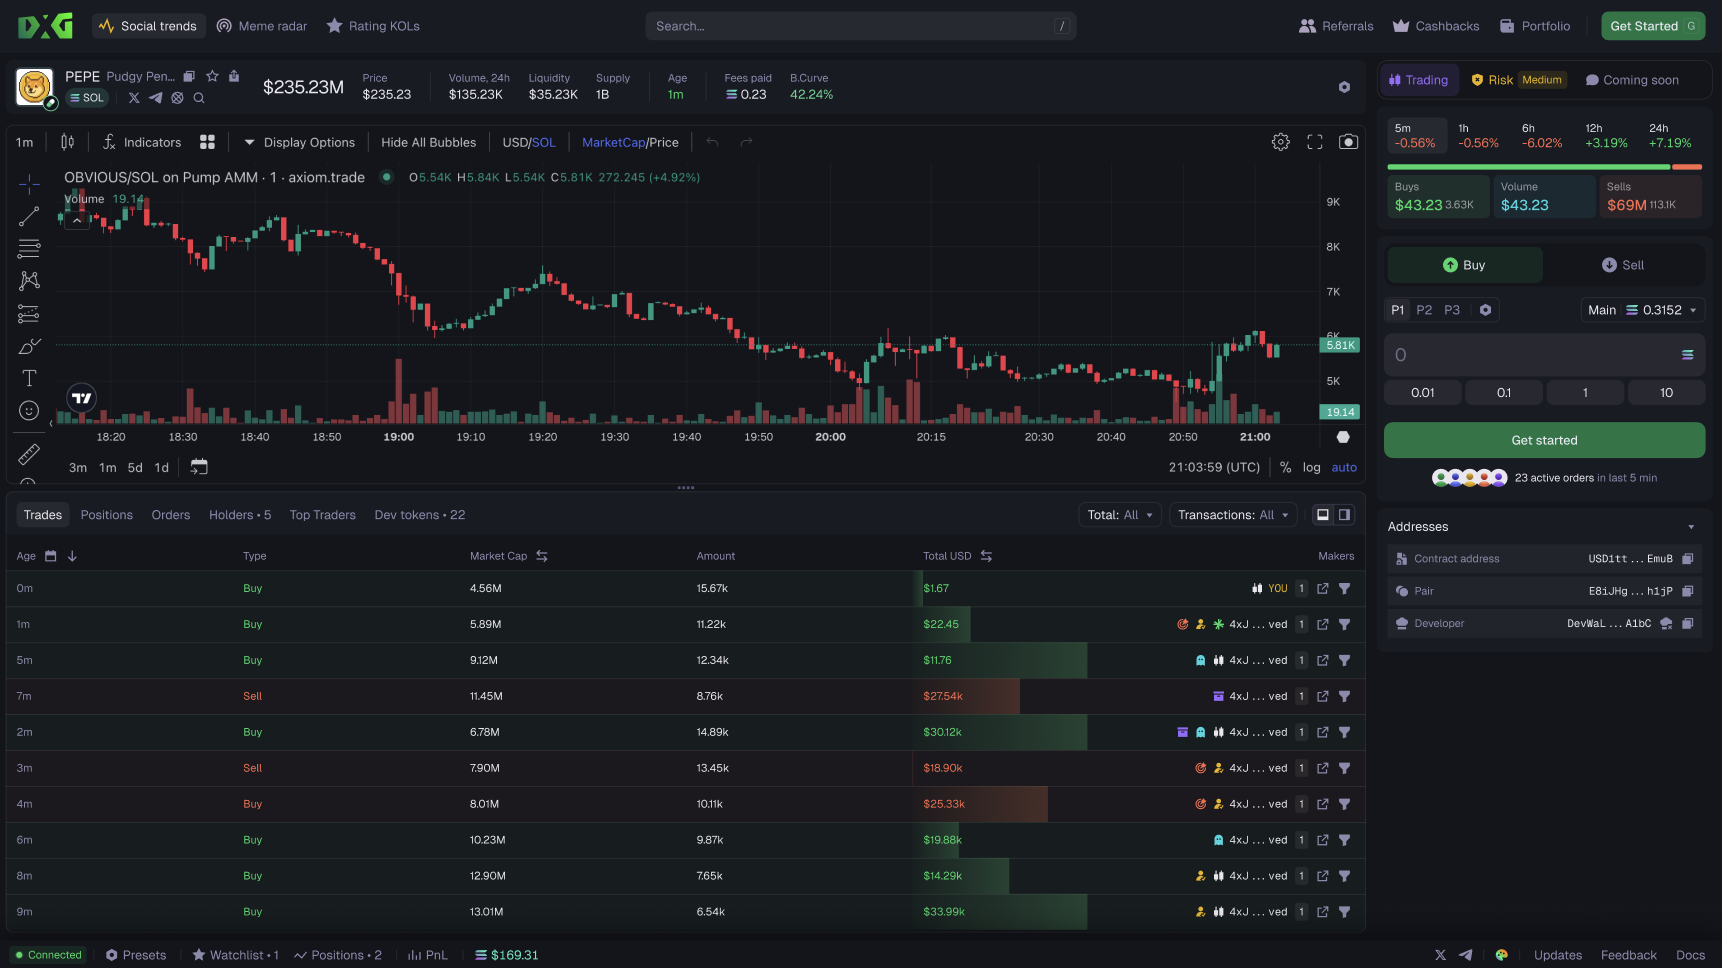Expand the Transactions: All filter
Screen dimensions: 1722x968
(1232, 515)
